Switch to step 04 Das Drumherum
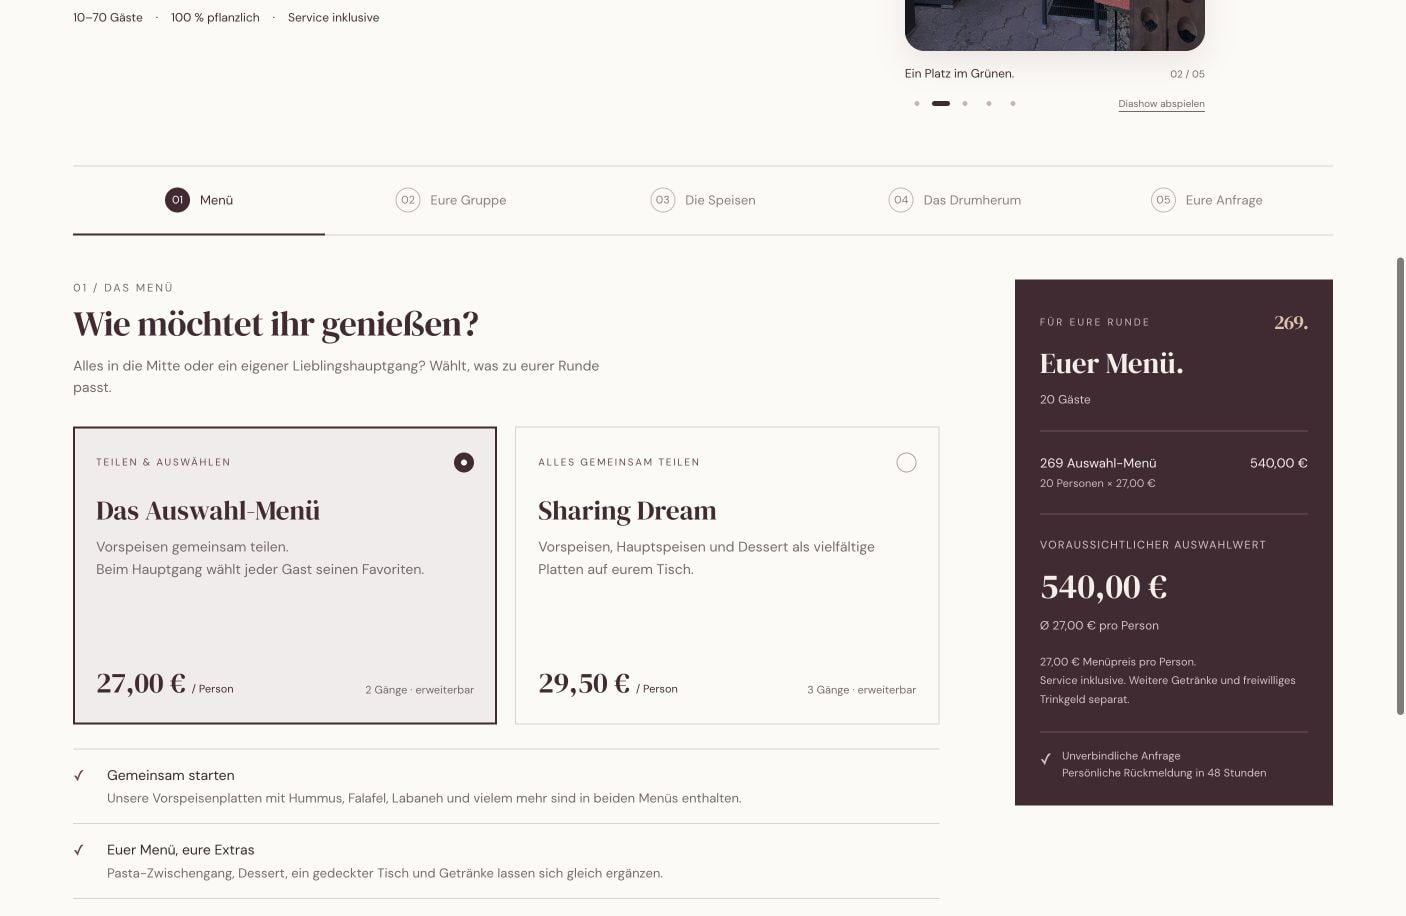This screenshot has width=1406, height=916. (955, 200)
